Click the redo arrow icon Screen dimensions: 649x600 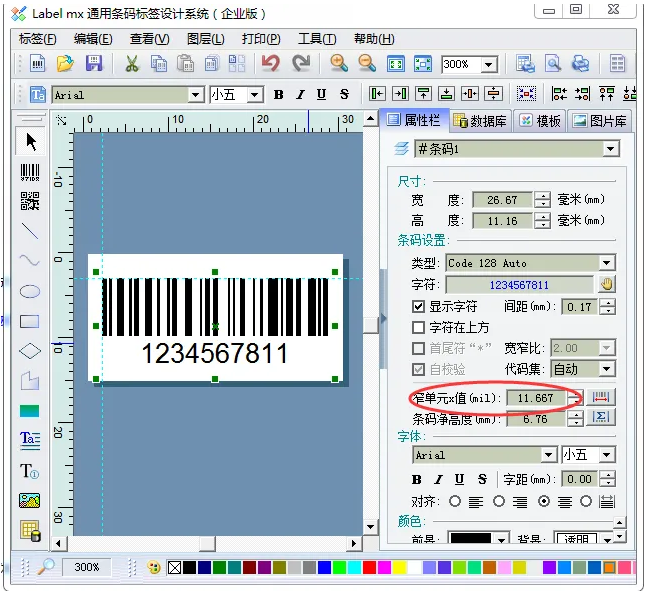pos(301,64)
